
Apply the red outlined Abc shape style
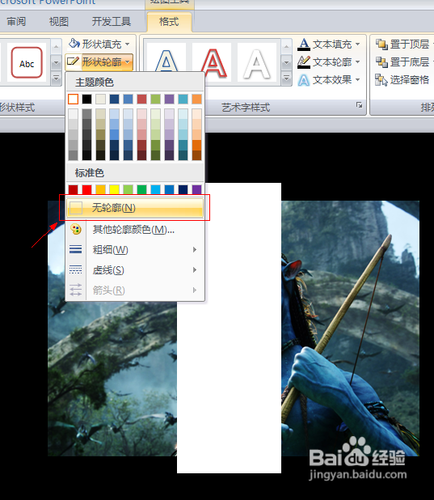27,62
